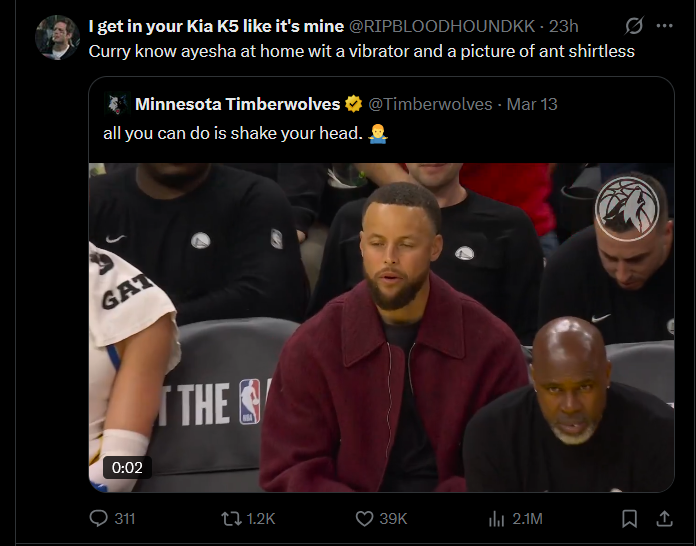Click the Timberwolves avatar in quoted tweet
696x546 pixels.
(x=115, y=104)
